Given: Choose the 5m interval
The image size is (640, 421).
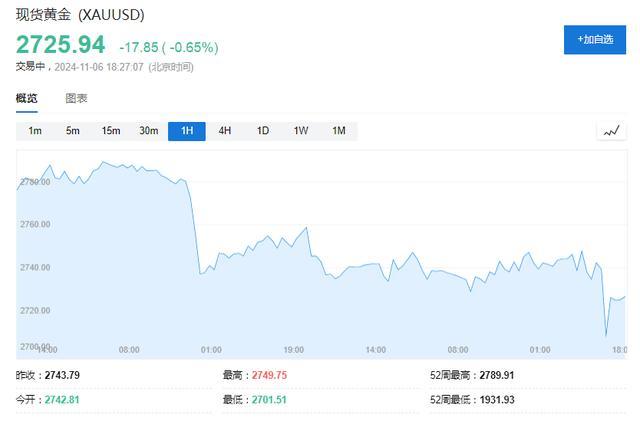Looking at the screenshot, I should click(73, 131).
